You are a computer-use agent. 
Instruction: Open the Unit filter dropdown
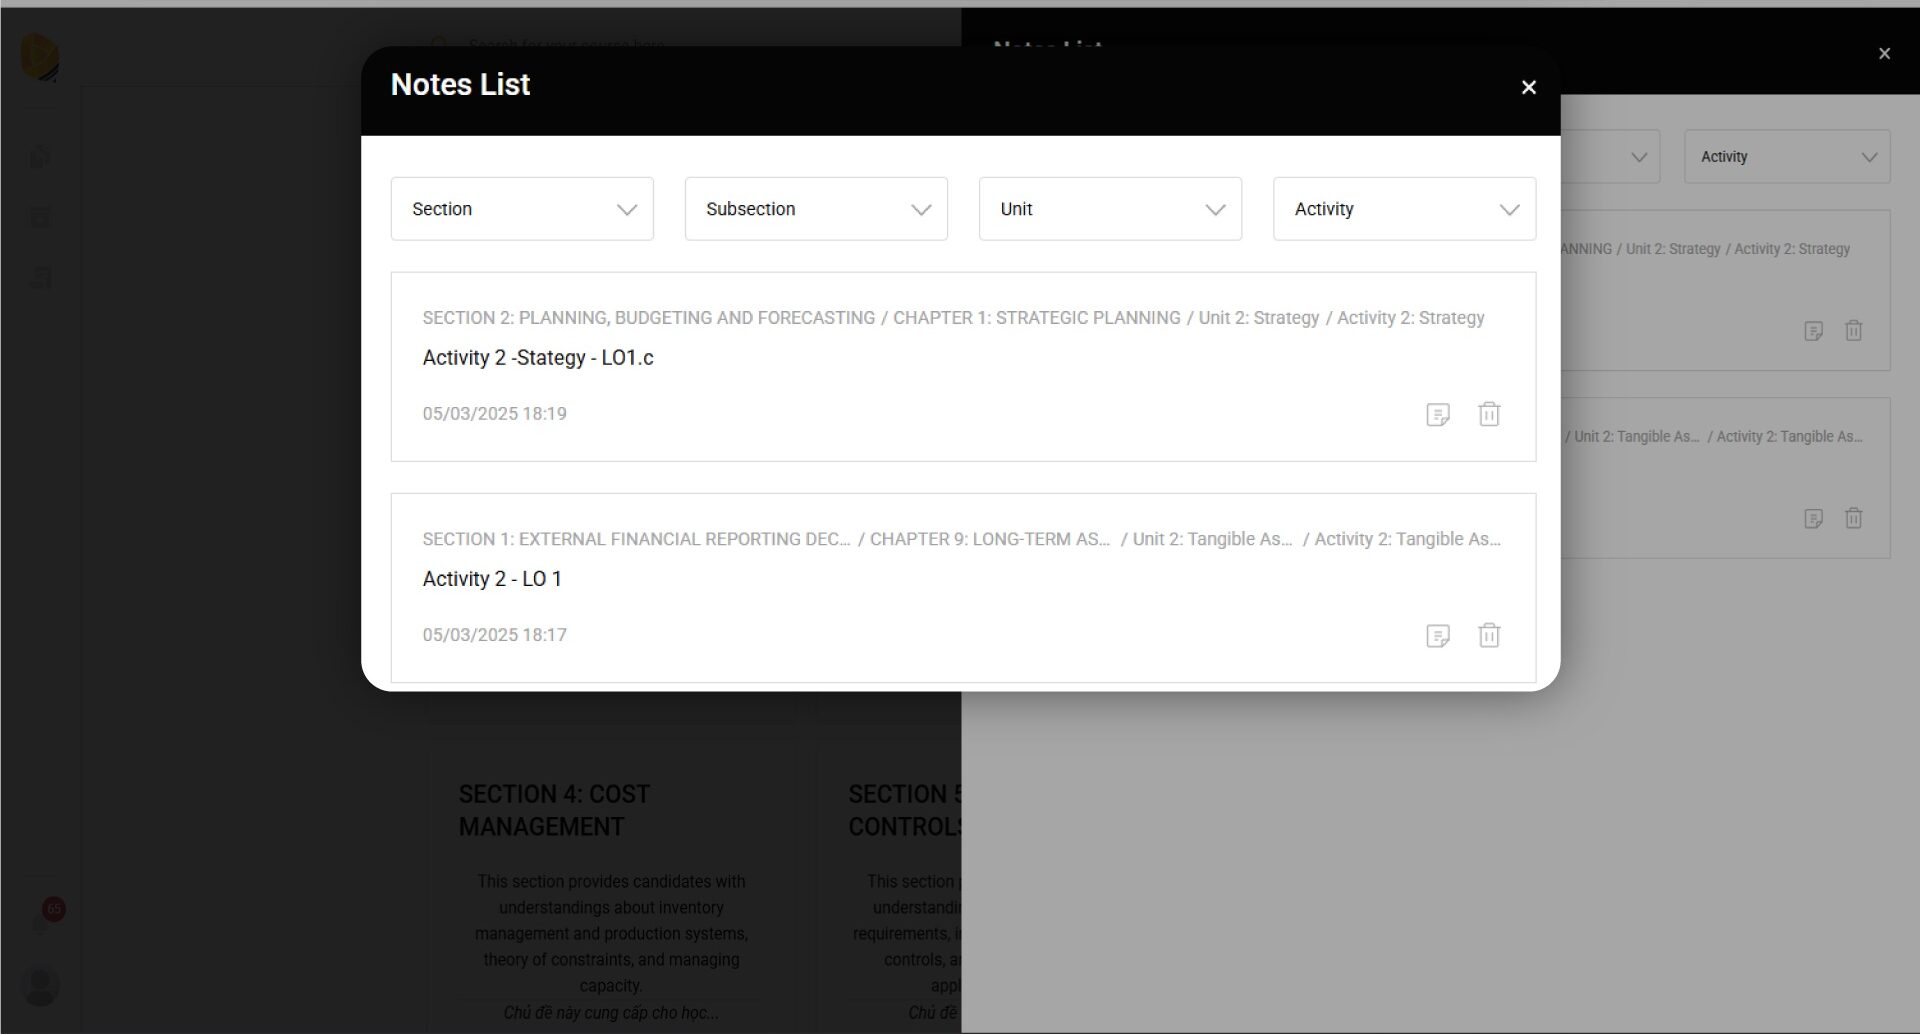[x=1110, y=209]
